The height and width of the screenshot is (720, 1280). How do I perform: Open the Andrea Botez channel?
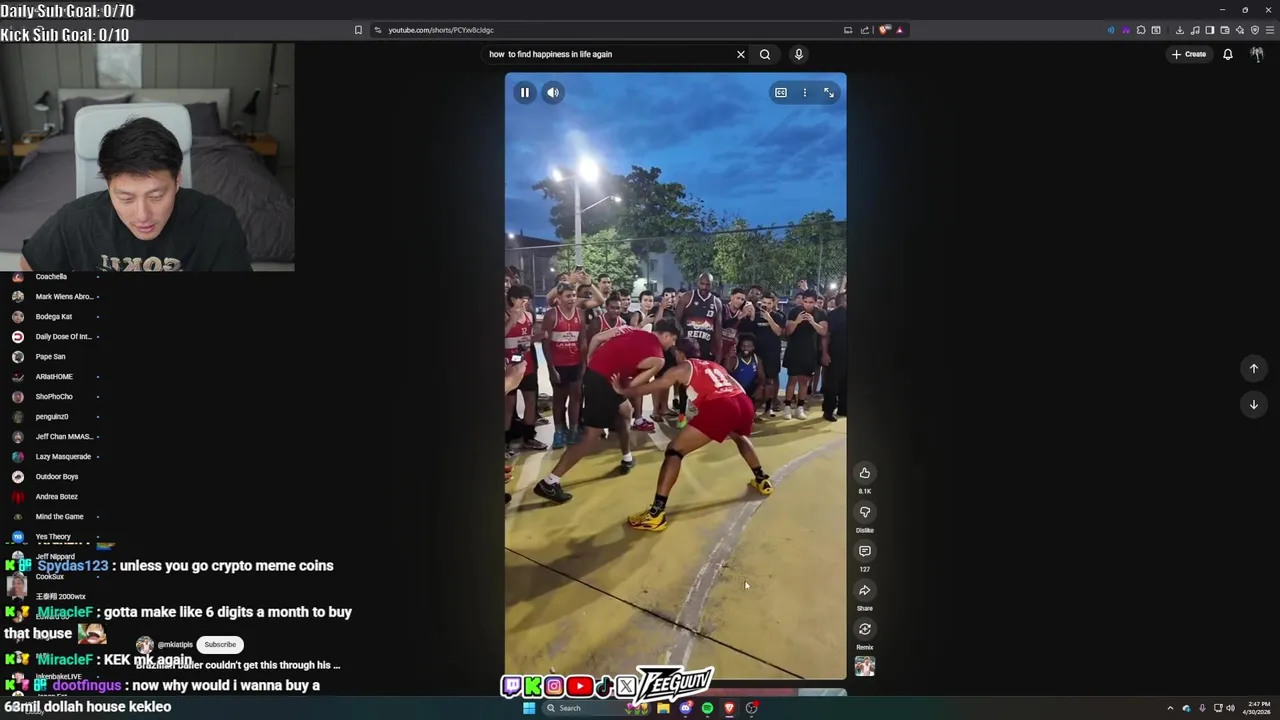pos(56,497)
